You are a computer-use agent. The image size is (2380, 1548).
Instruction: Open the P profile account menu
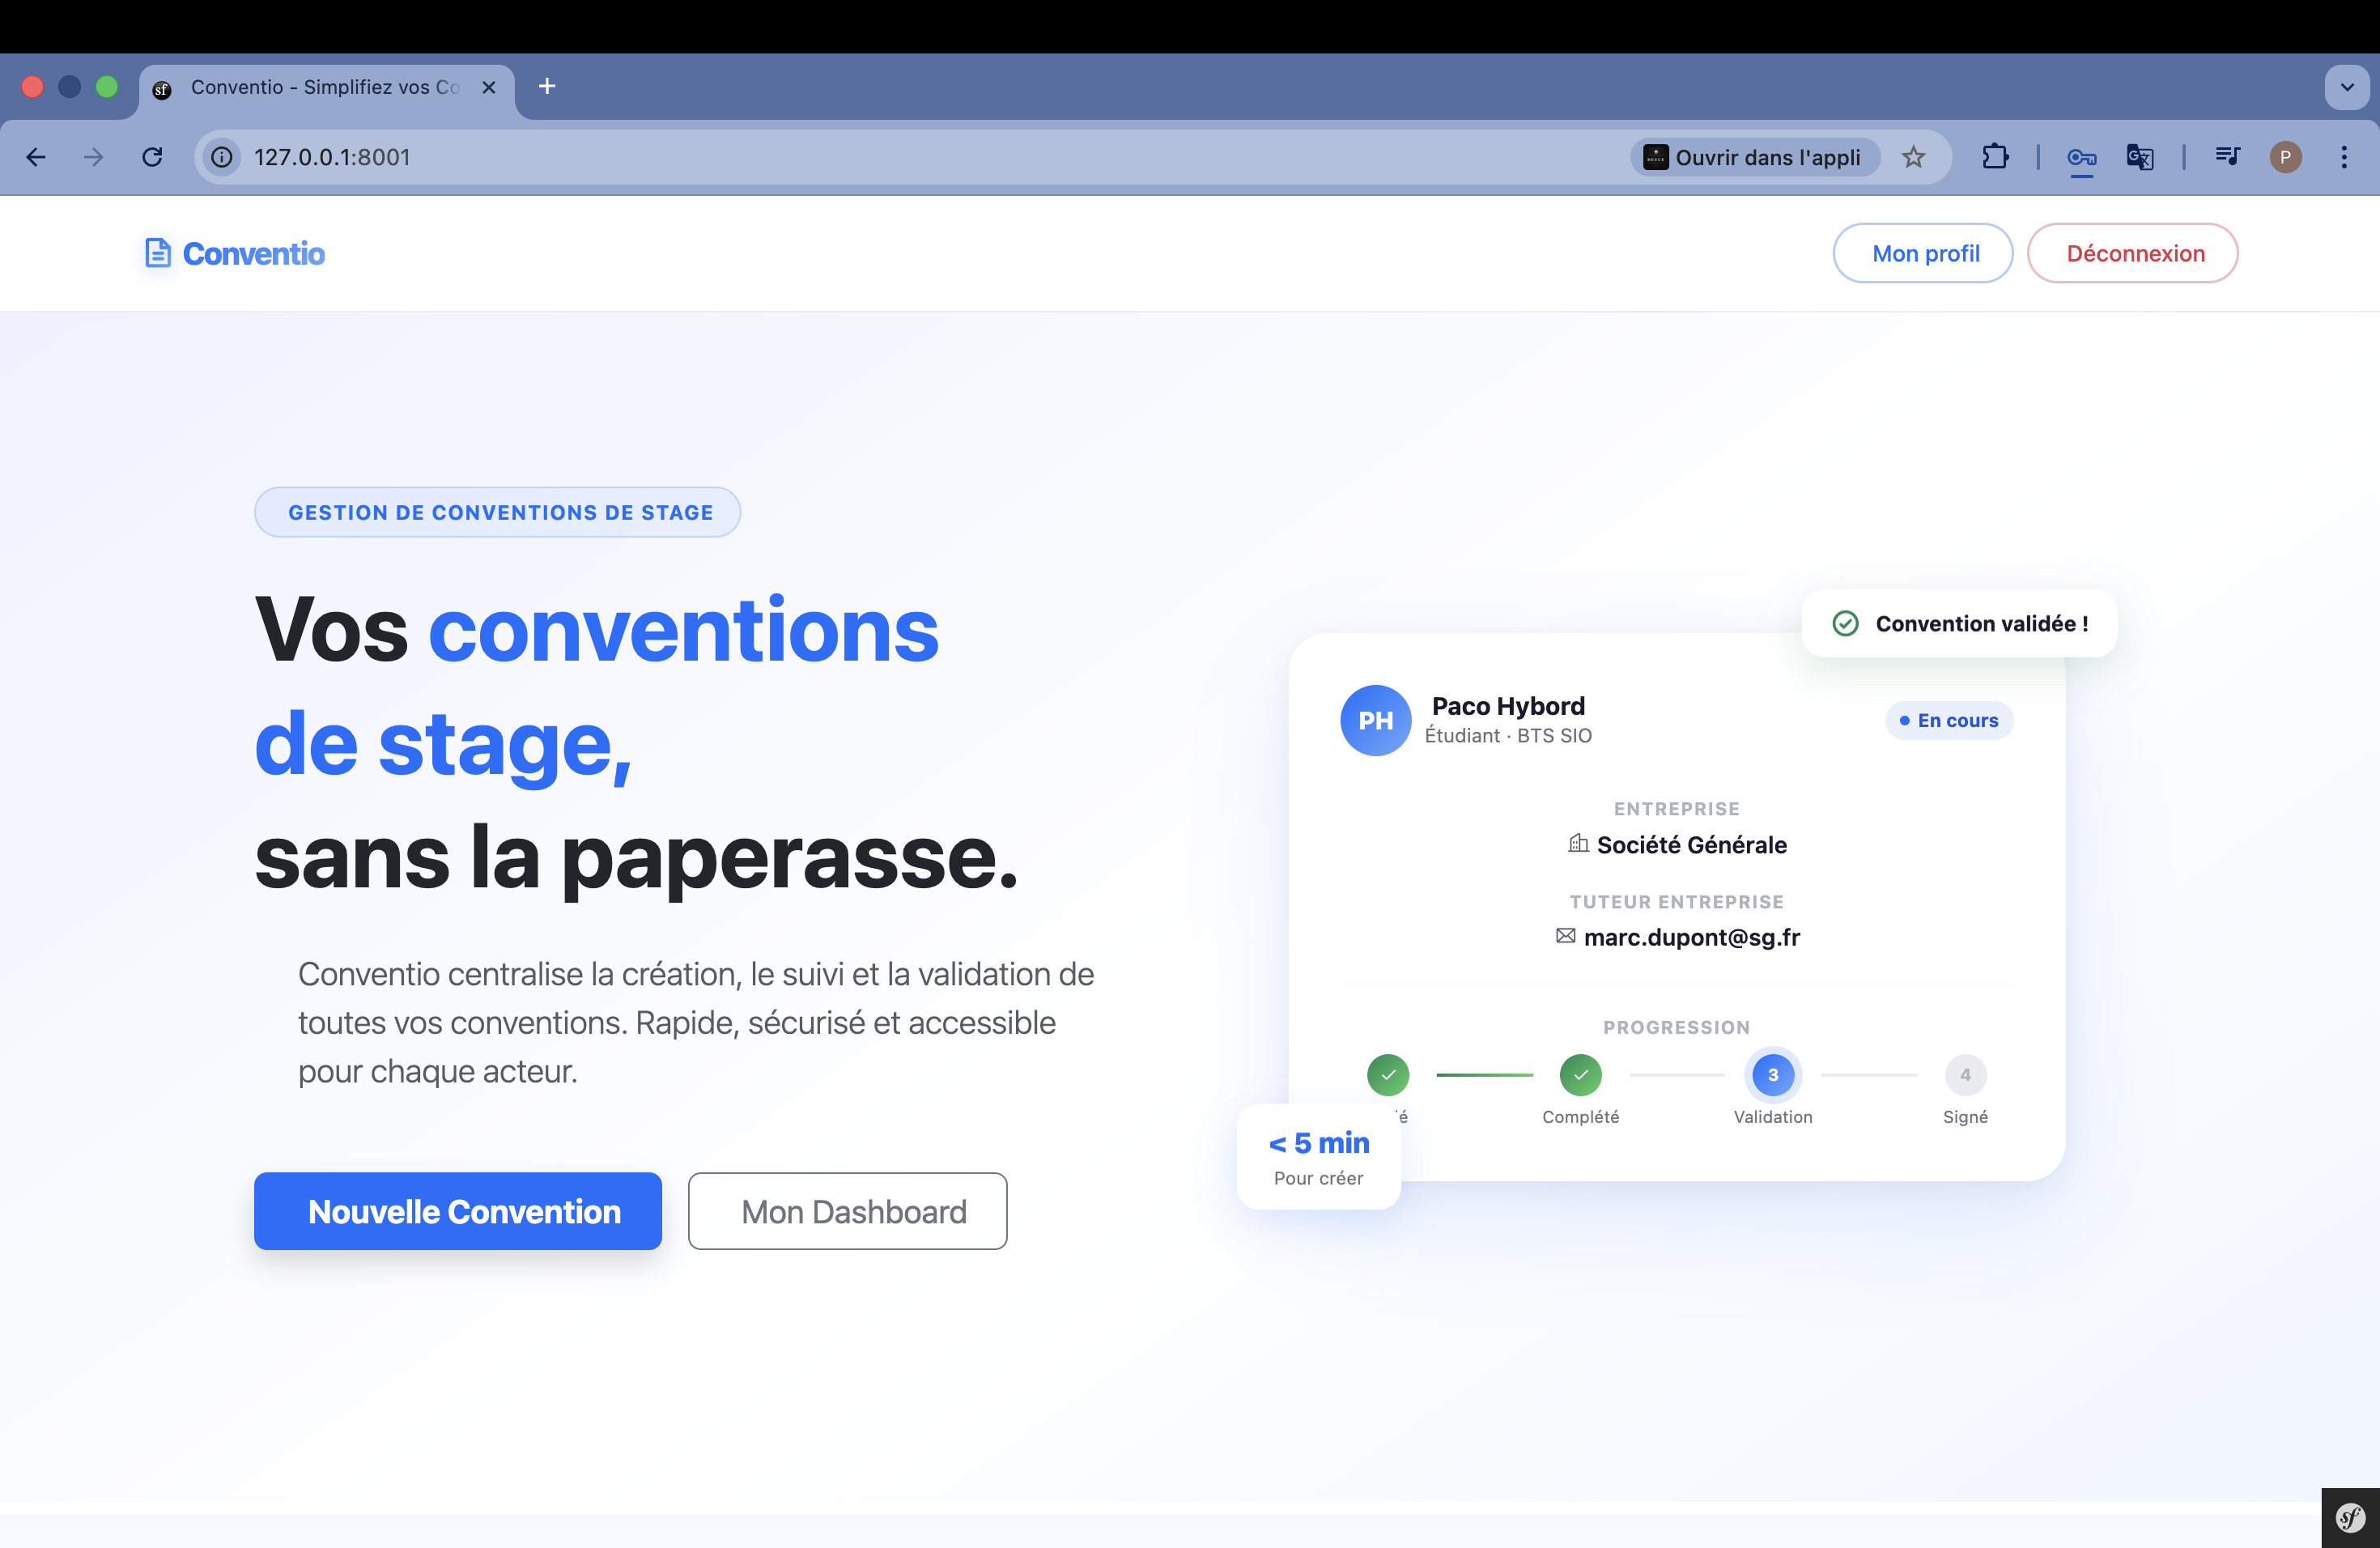2286,157
